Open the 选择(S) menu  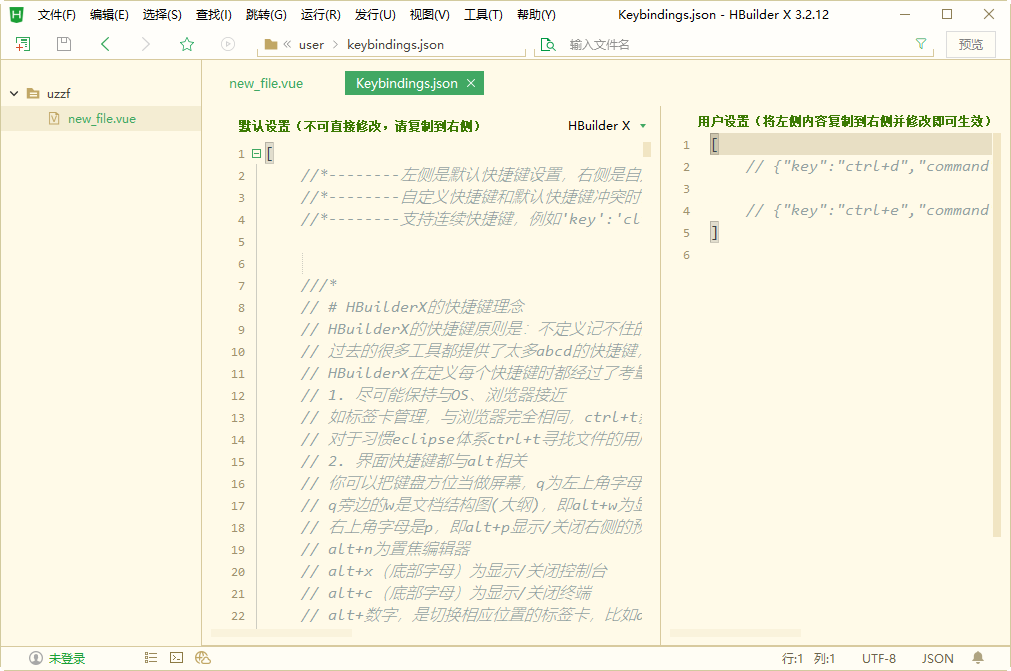click(162, 14)
